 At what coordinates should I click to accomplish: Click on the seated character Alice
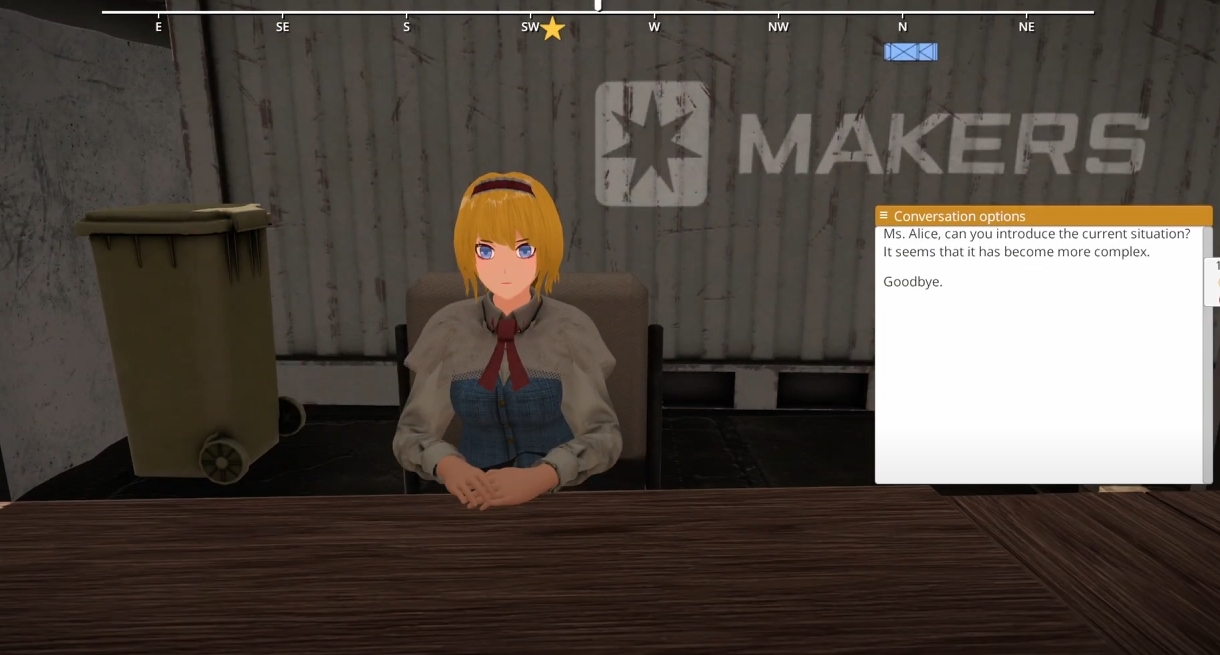coord(508,340)
